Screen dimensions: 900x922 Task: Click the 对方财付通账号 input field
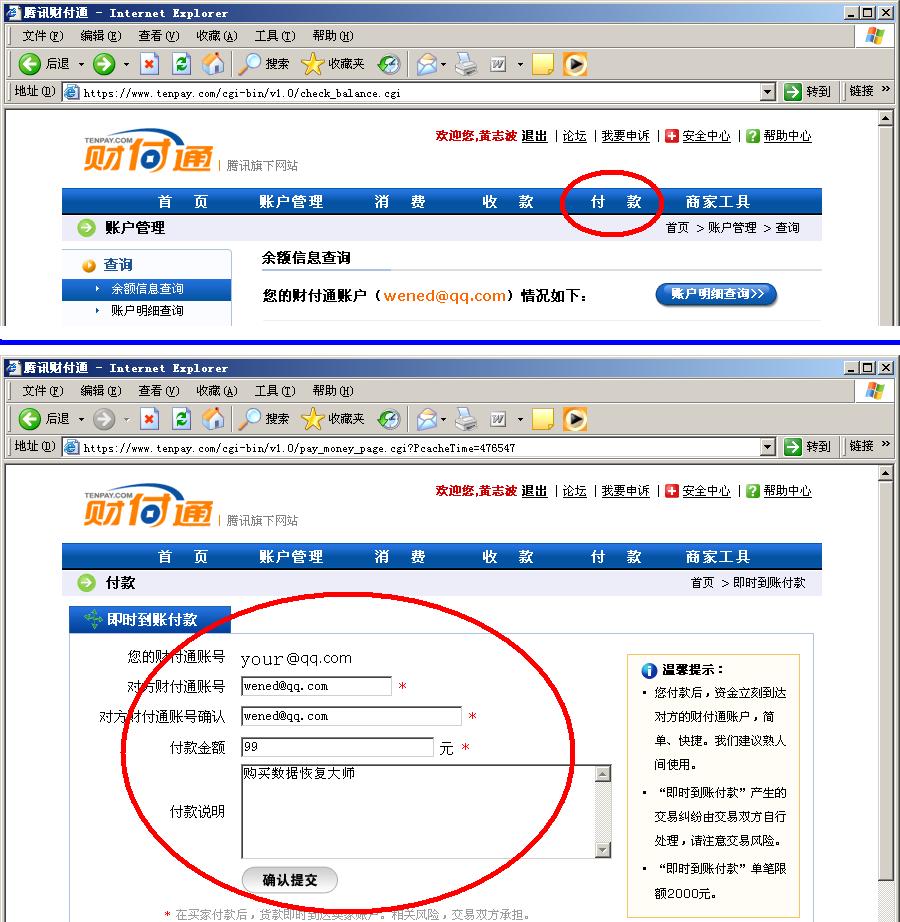pos(316,686)
